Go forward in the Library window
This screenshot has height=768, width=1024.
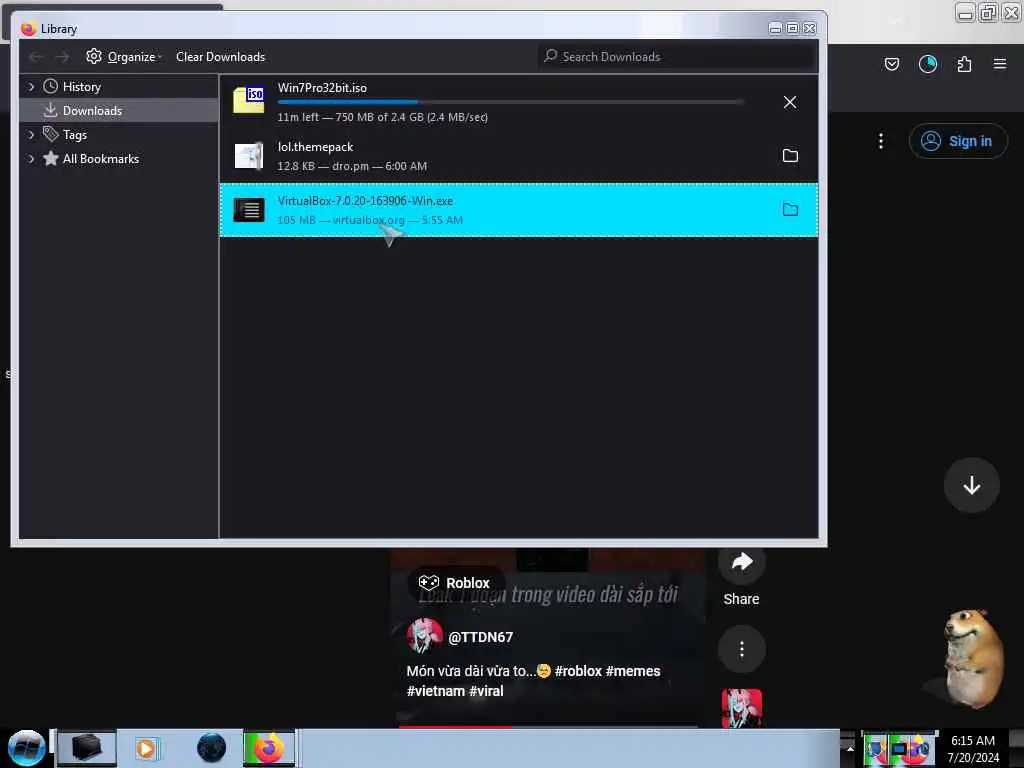point(62,57)
